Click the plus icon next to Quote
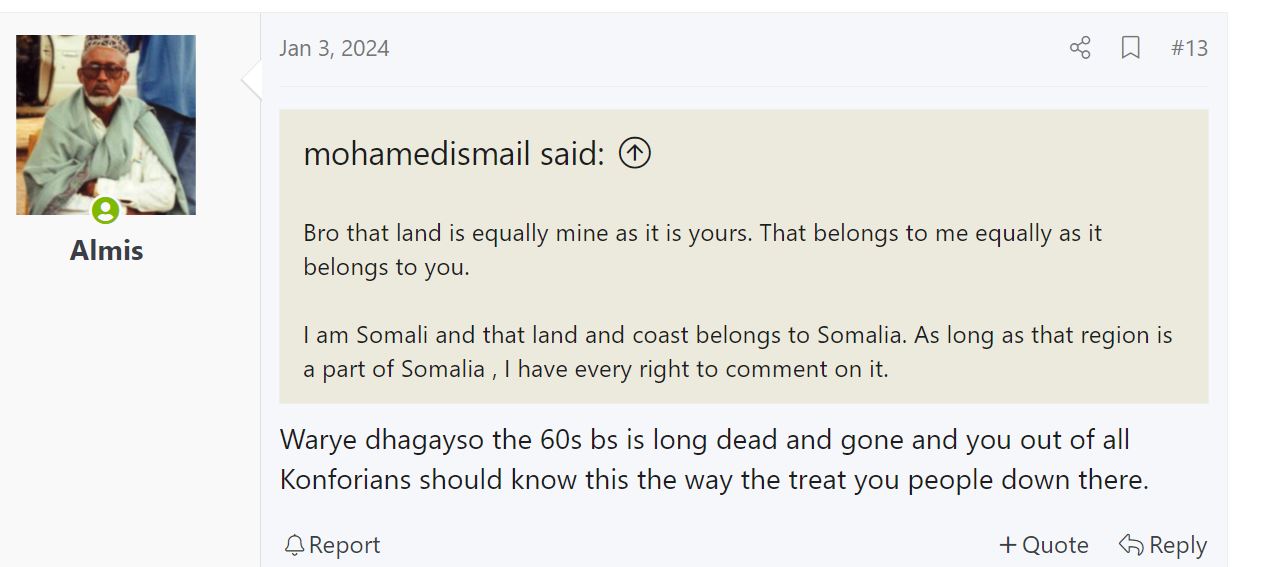Viewport: 1266px width, 567px height. point(1008,545)
